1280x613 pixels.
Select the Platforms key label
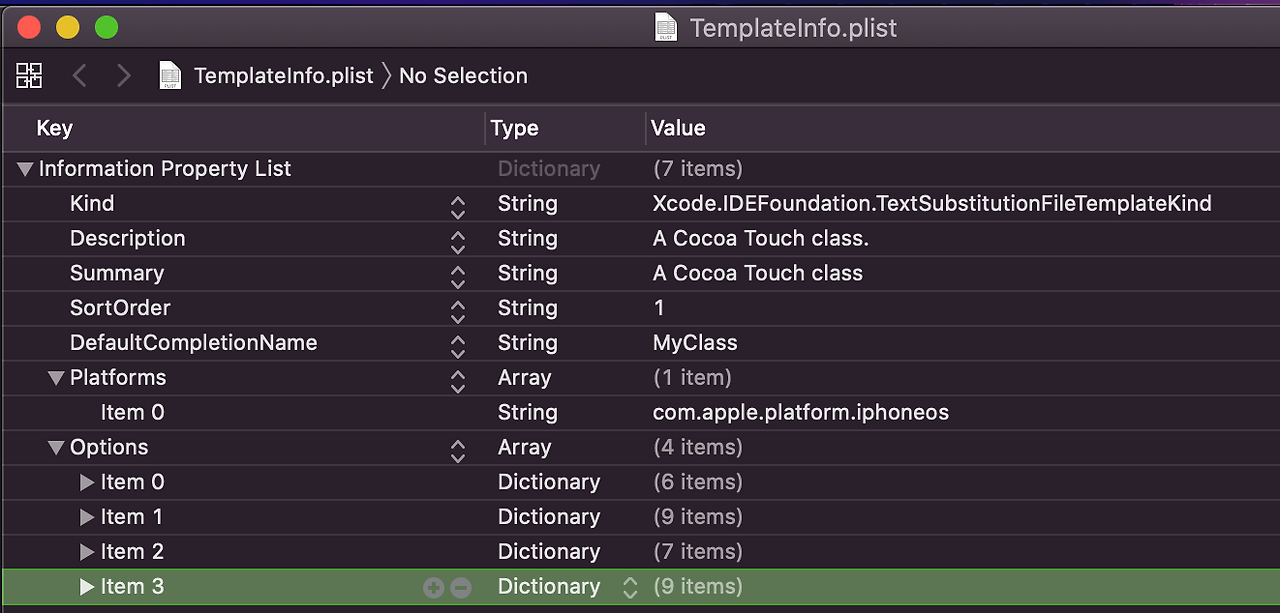(118, 378)
